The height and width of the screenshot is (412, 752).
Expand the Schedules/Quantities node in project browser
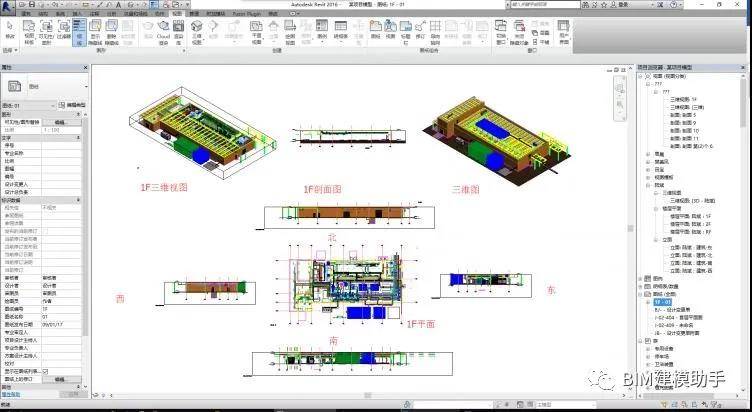pos(641,286)
